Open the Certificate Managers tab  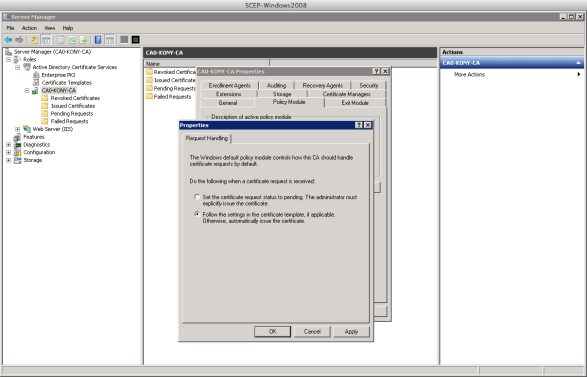347,94
